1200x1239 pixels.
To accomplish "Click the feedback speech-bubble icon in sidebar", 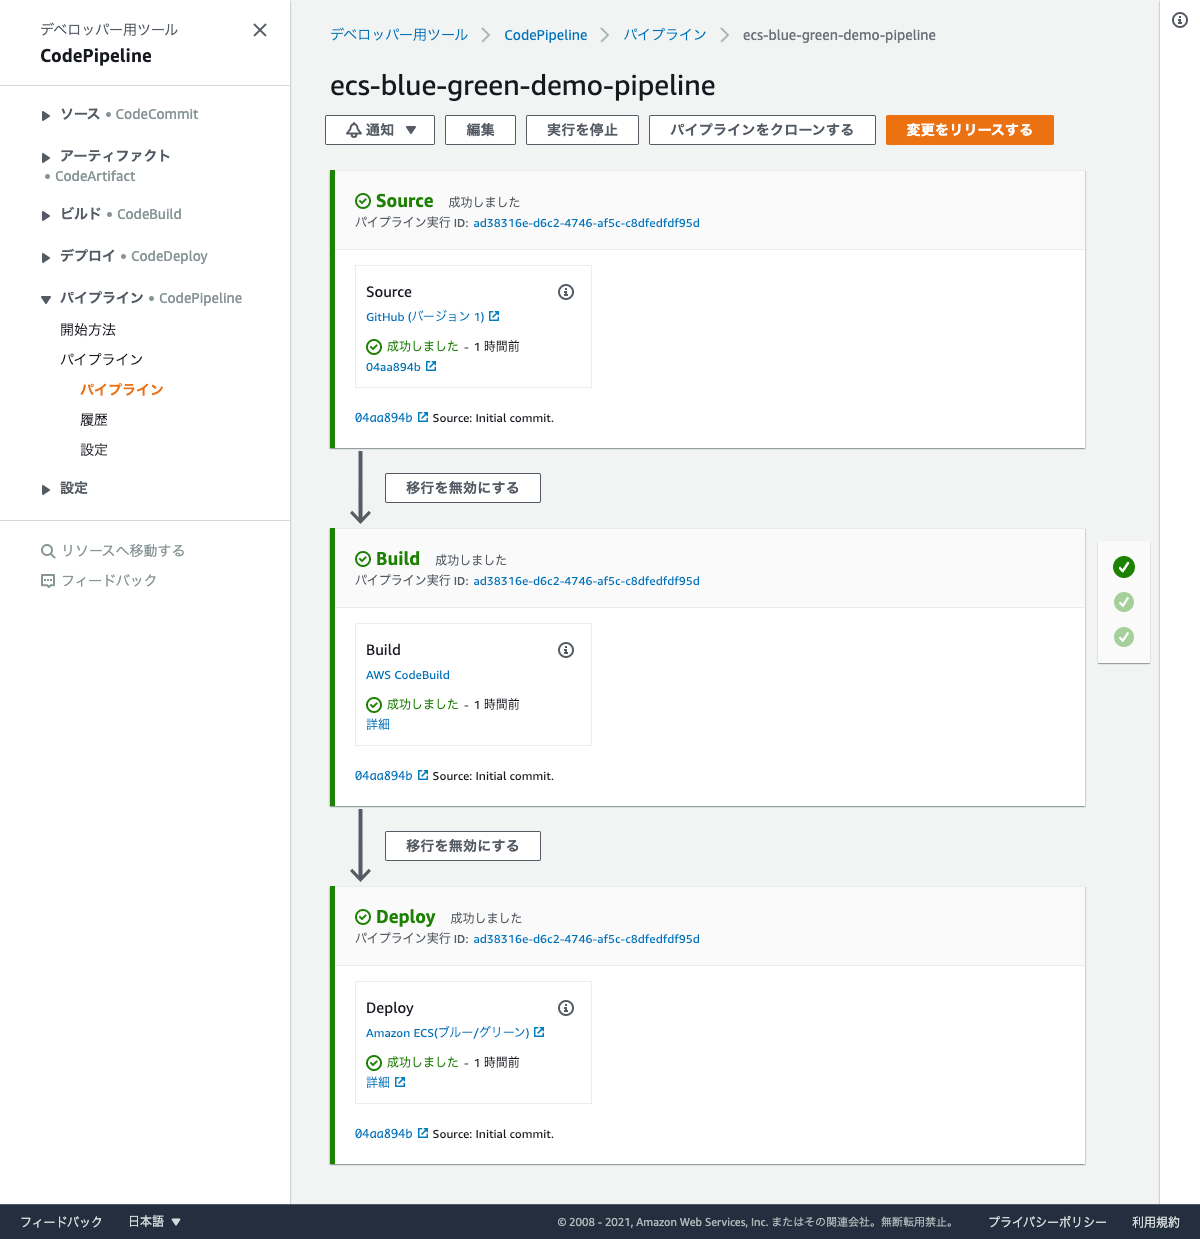I will (x=48, y=581).
